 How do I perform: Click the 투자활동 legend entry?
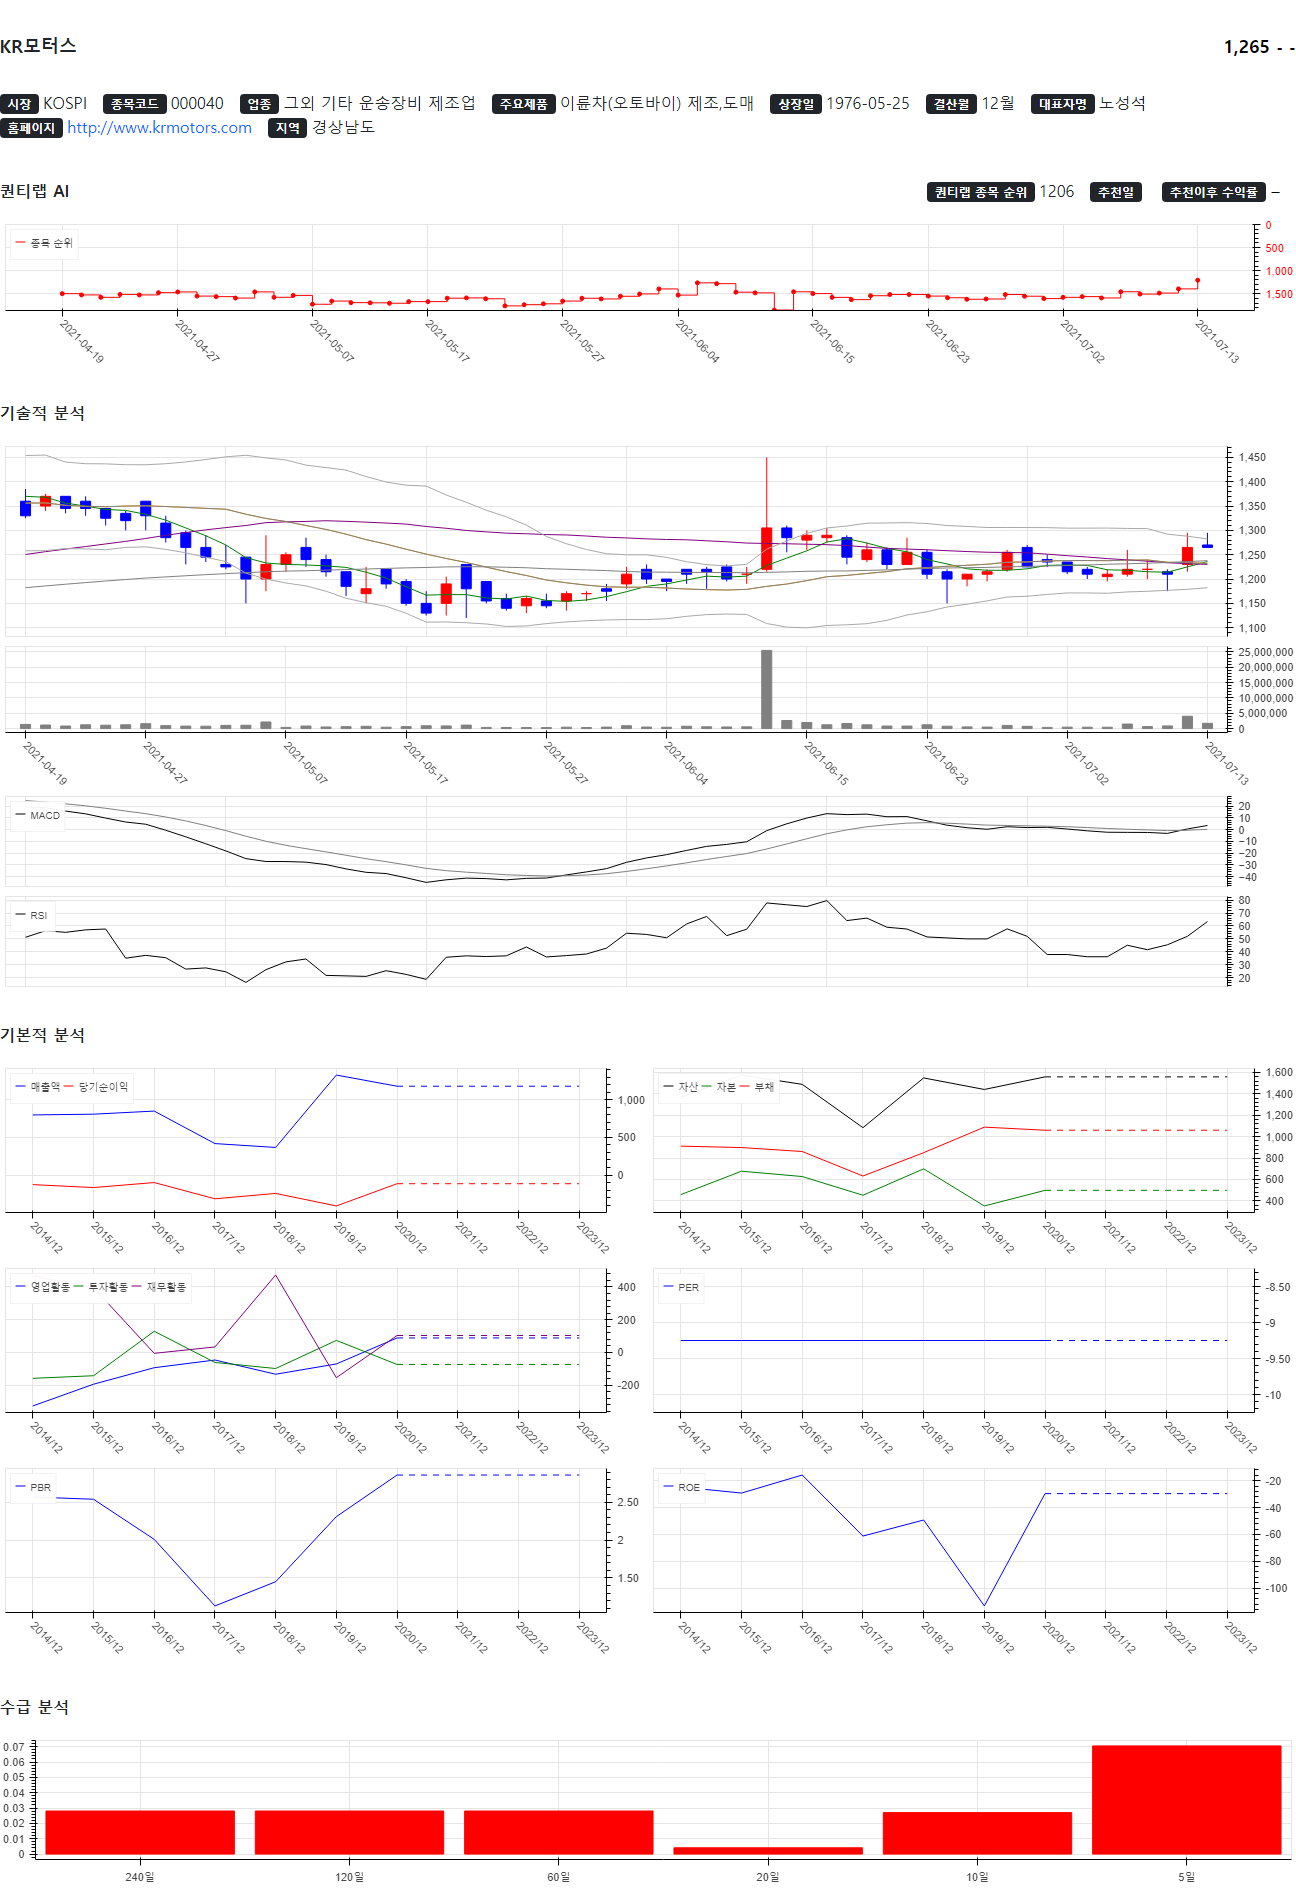[101, 1287]
